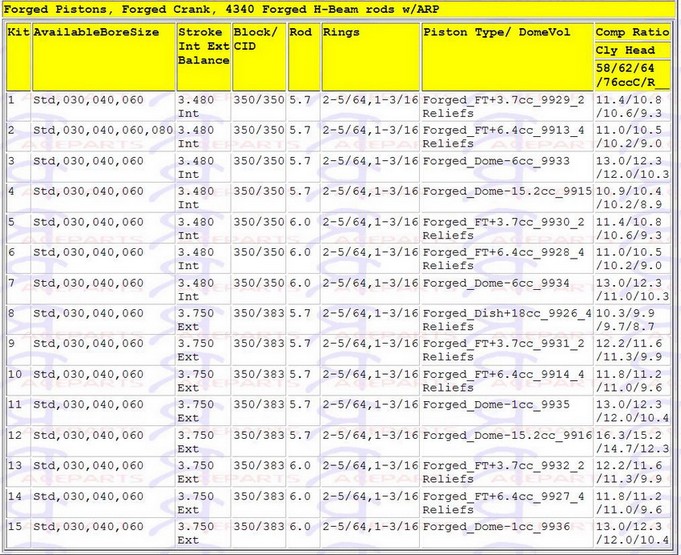Click kit number '1' cell
Viewport: 681px width, 555px height.
19,106
